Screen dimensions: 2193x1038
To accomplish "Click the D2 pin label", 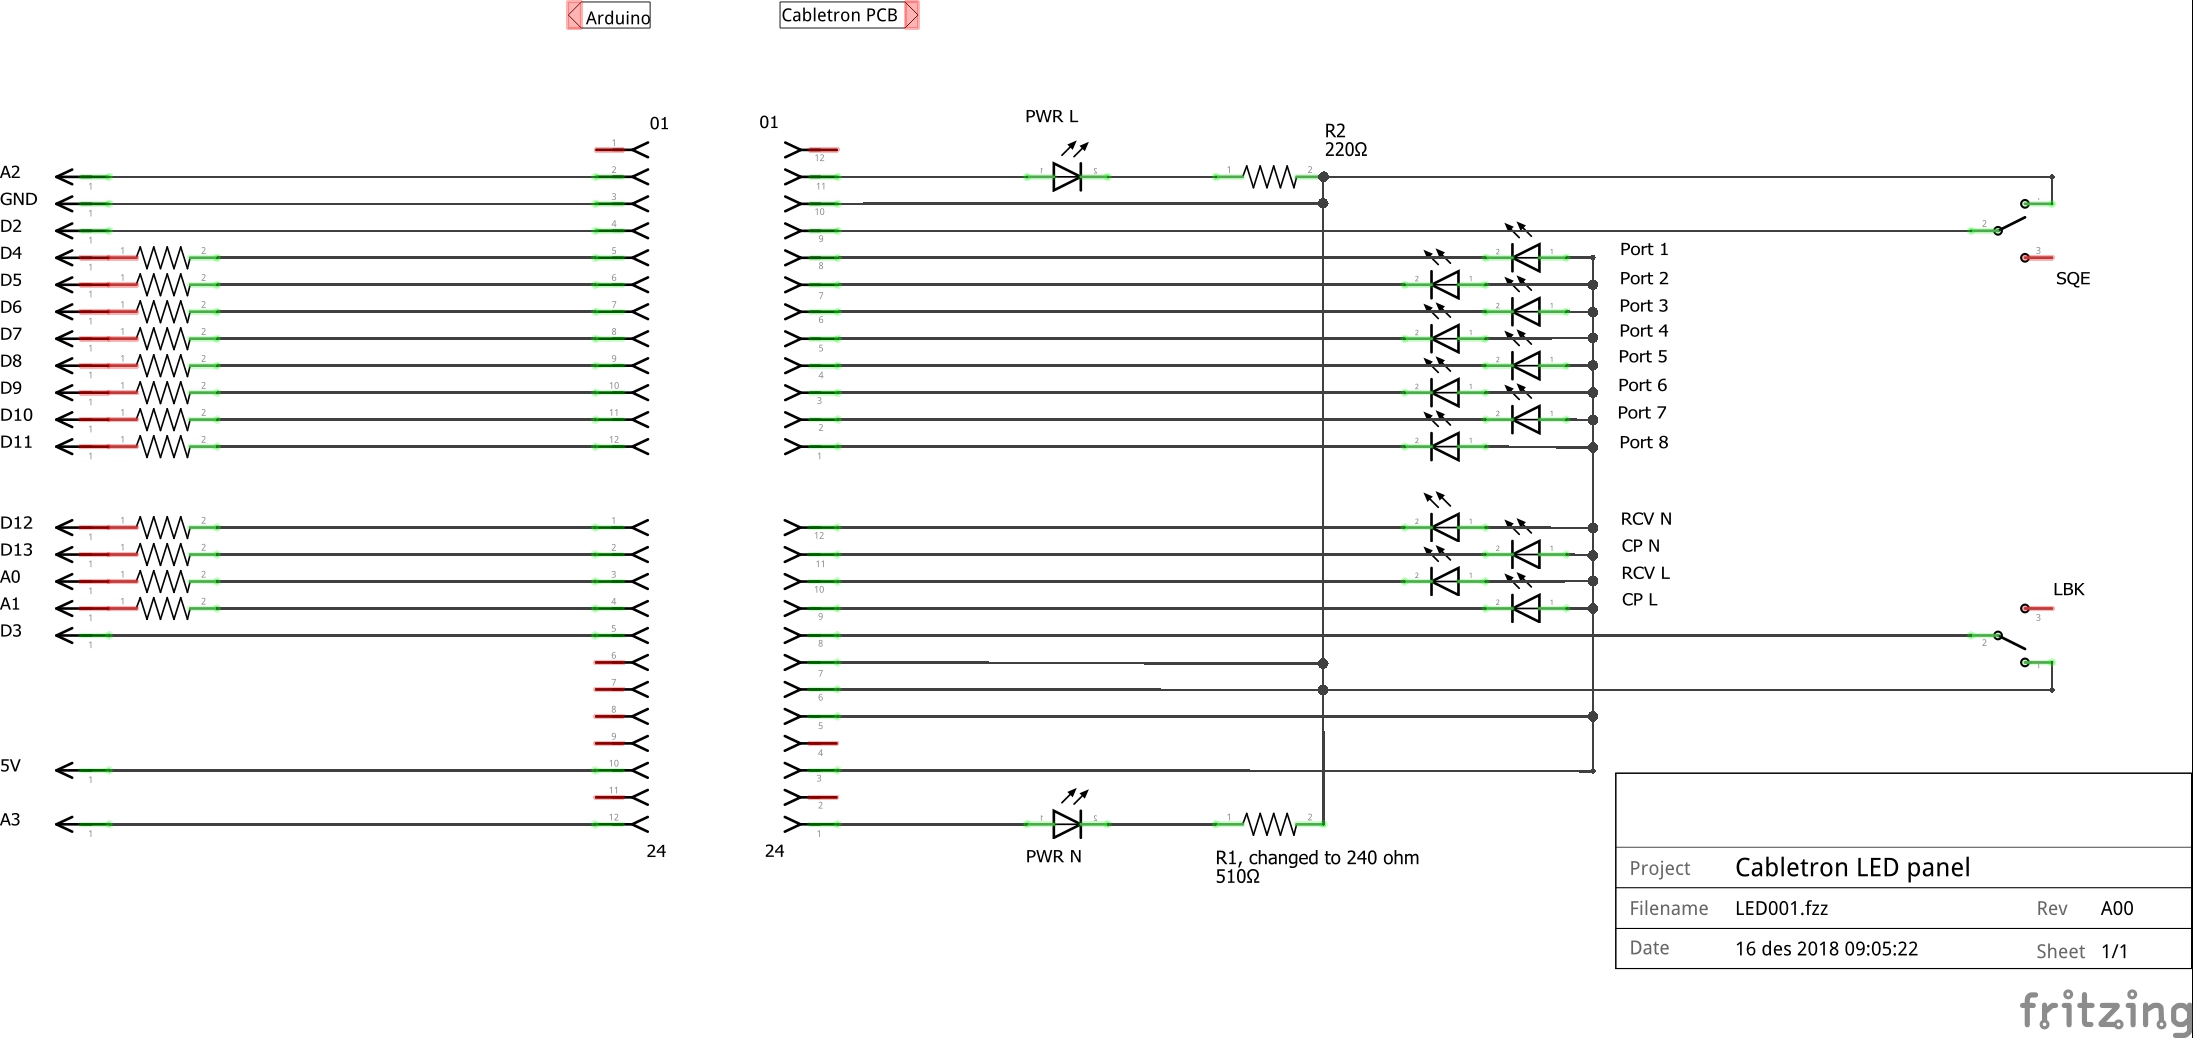I will [x=11, y=226].
